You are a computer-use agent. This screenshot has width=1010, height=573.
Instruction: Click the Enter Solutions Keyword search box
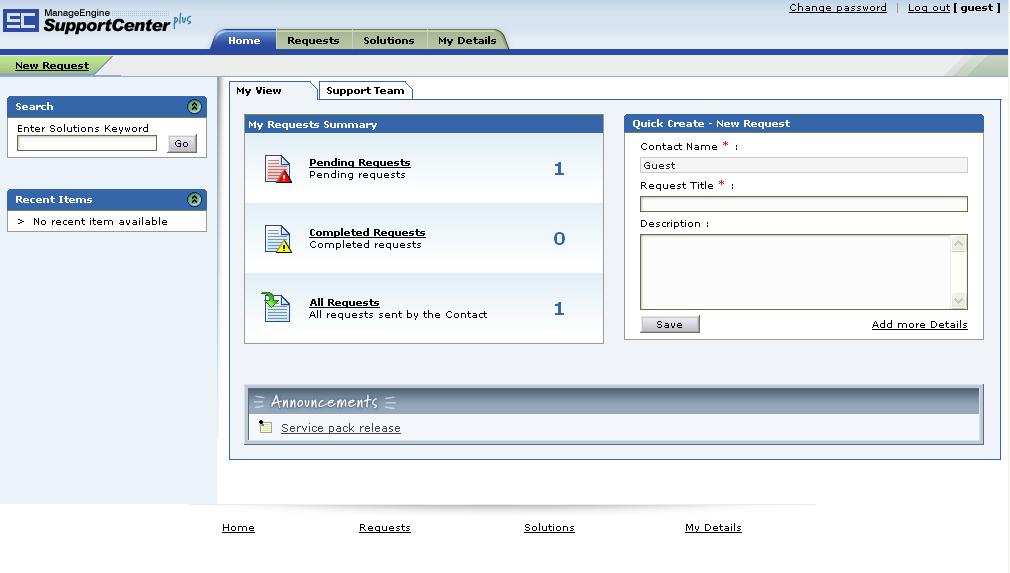coord(87,144)
